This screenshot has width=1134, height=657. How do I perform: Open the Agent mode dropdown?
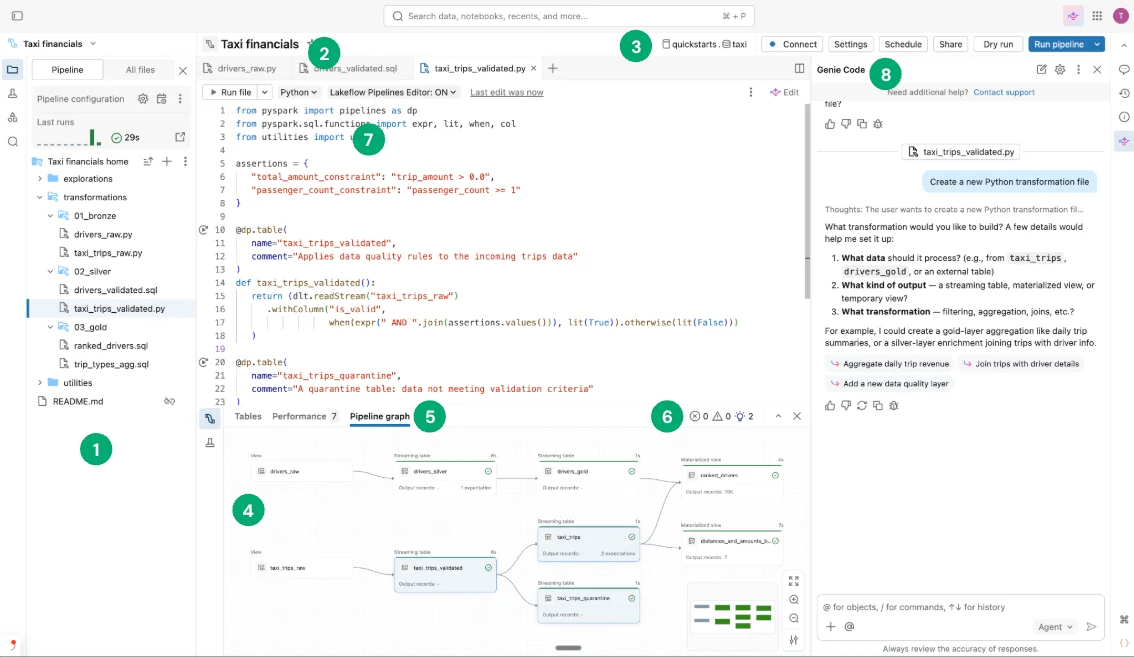[x=1055, y=627]
